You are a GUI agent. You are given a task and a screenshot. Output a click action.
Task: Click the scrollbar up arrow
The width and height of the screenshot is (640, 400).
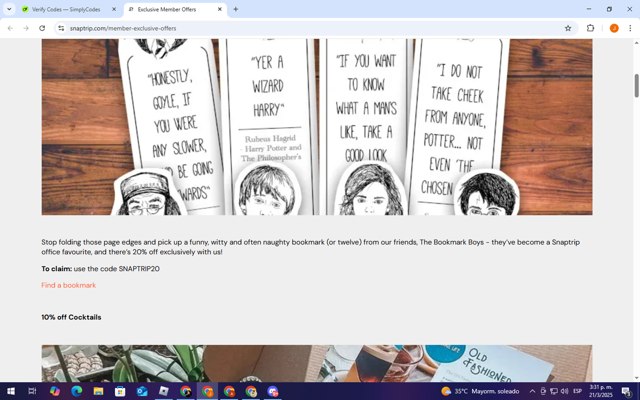coord(636,42)
